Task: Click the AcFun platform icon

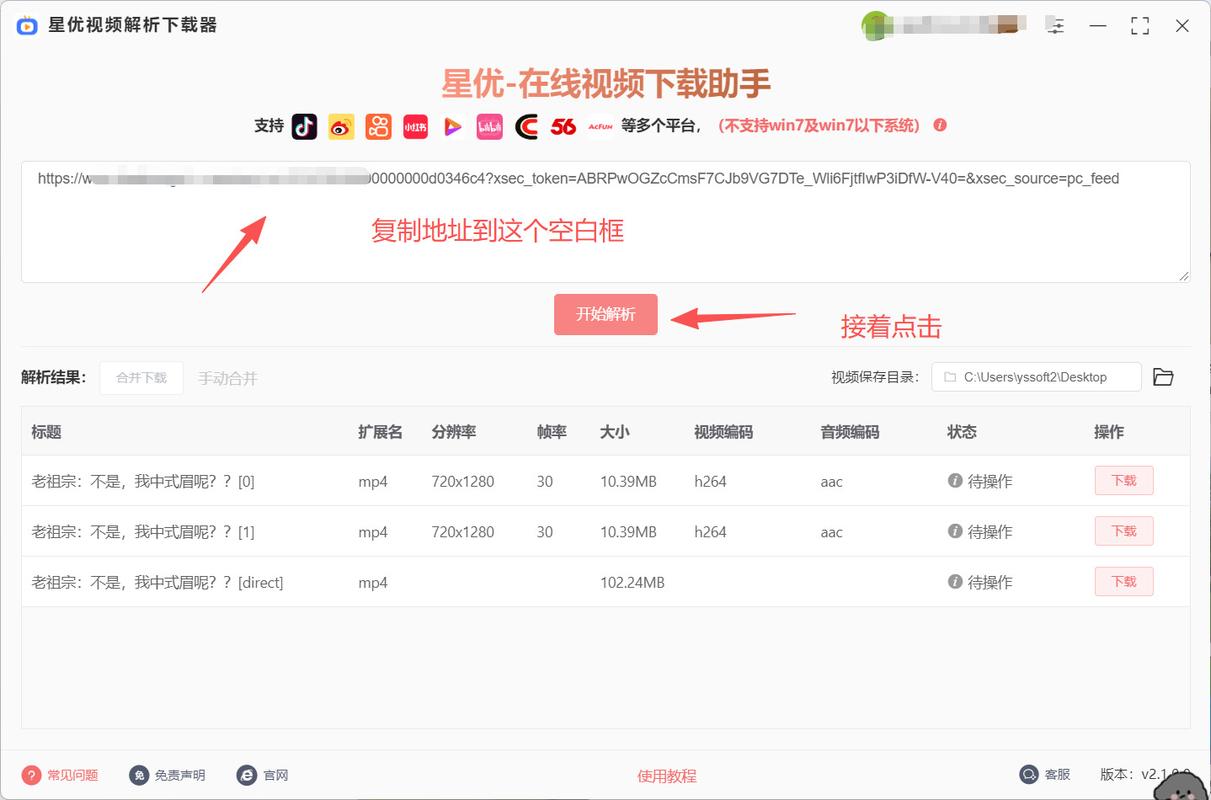Action: click(600, 126)
